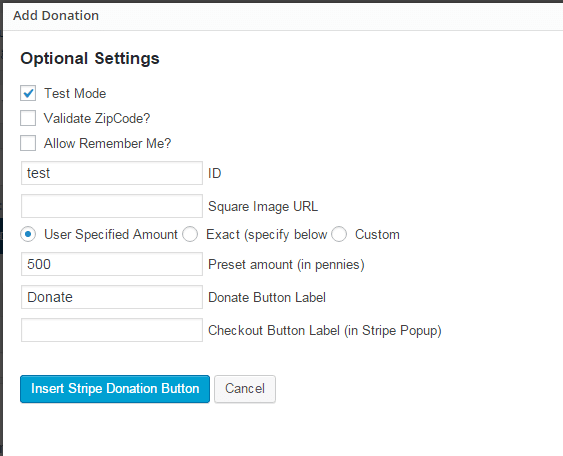Click the Validate ZipCode label text
The image size is (563, 456).
point(97,119)
